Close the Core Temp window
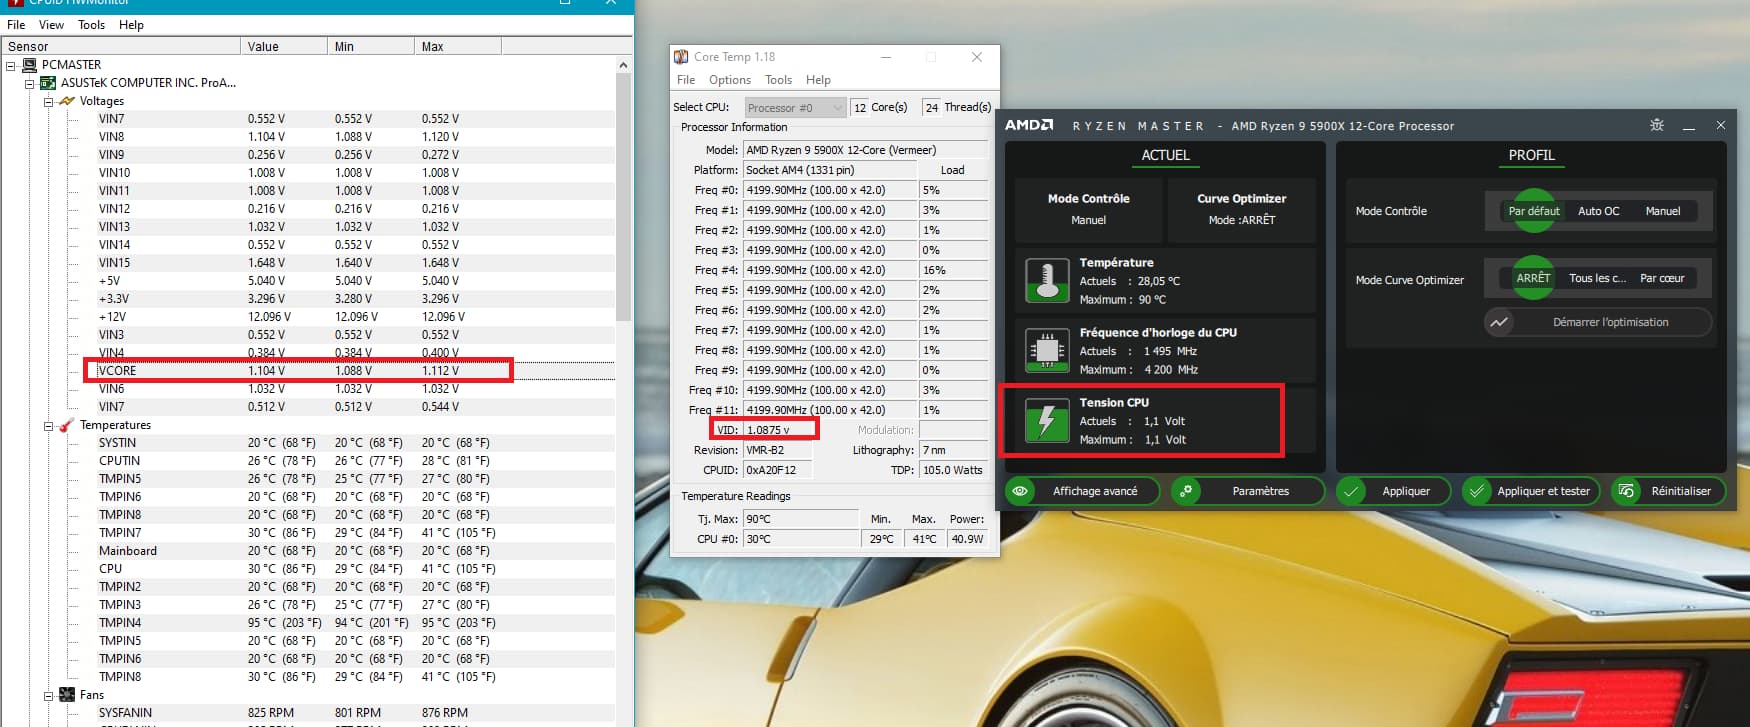This screenshot has width=1750, height=727. pos(977,57)
